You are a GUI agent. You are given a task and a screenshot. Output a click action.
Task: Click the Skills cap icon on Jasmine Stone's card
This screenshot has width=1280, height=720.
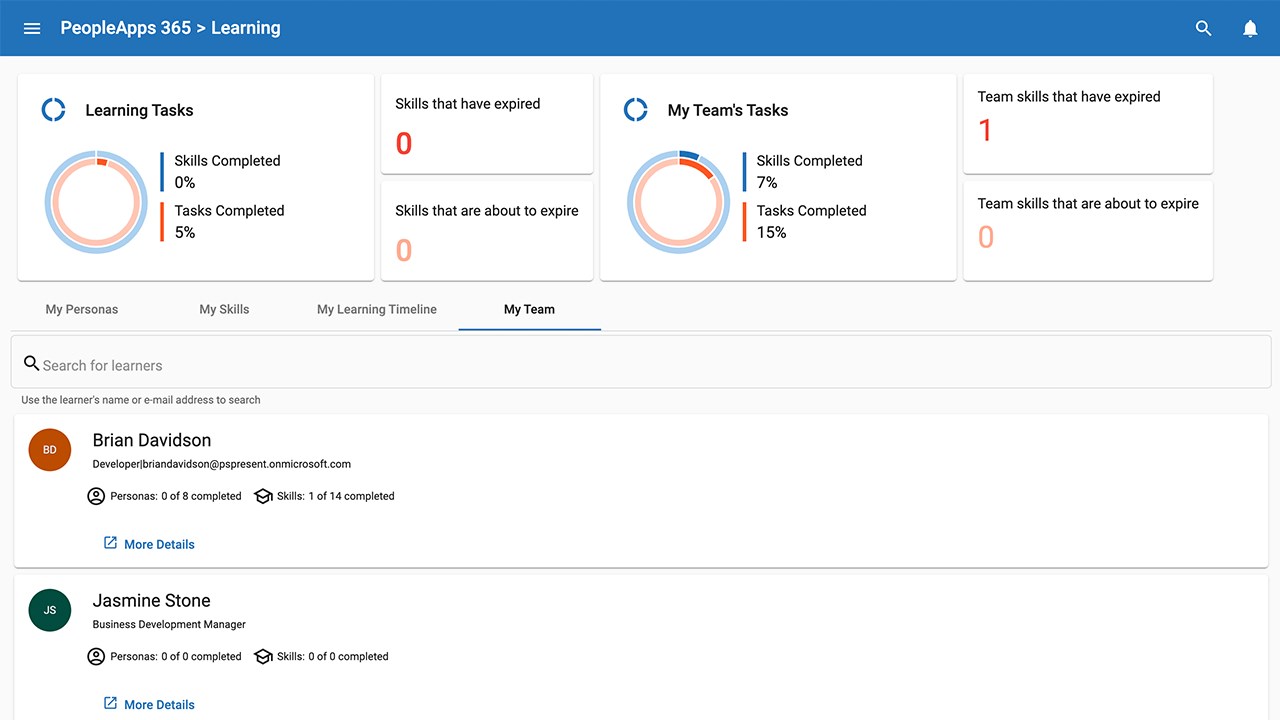[x=263, y=656]
